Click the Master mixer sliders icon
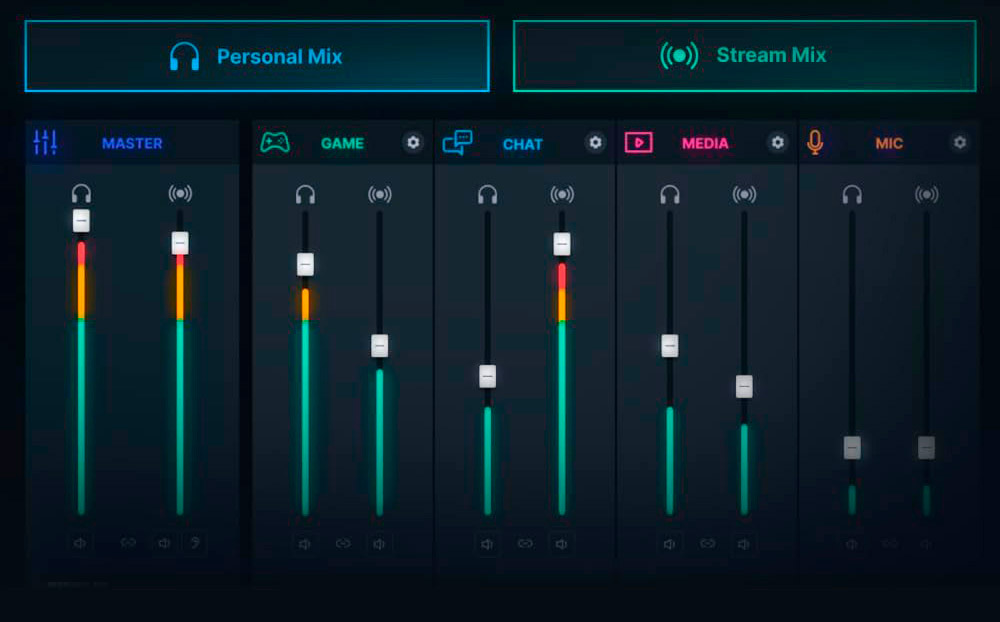The image size is (1000, 622). coord(45,143)
